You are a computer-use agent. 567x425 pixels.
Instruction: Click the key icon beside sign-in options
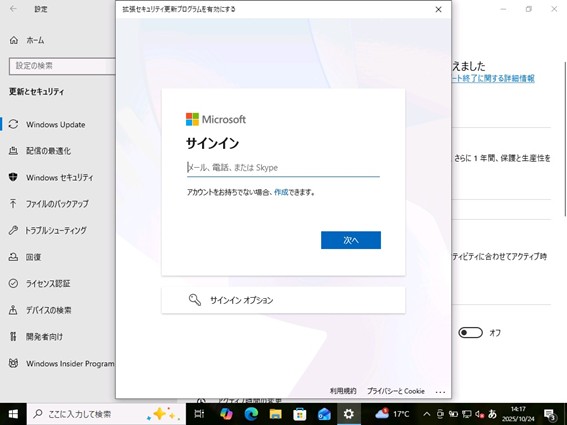click(195, 300)
